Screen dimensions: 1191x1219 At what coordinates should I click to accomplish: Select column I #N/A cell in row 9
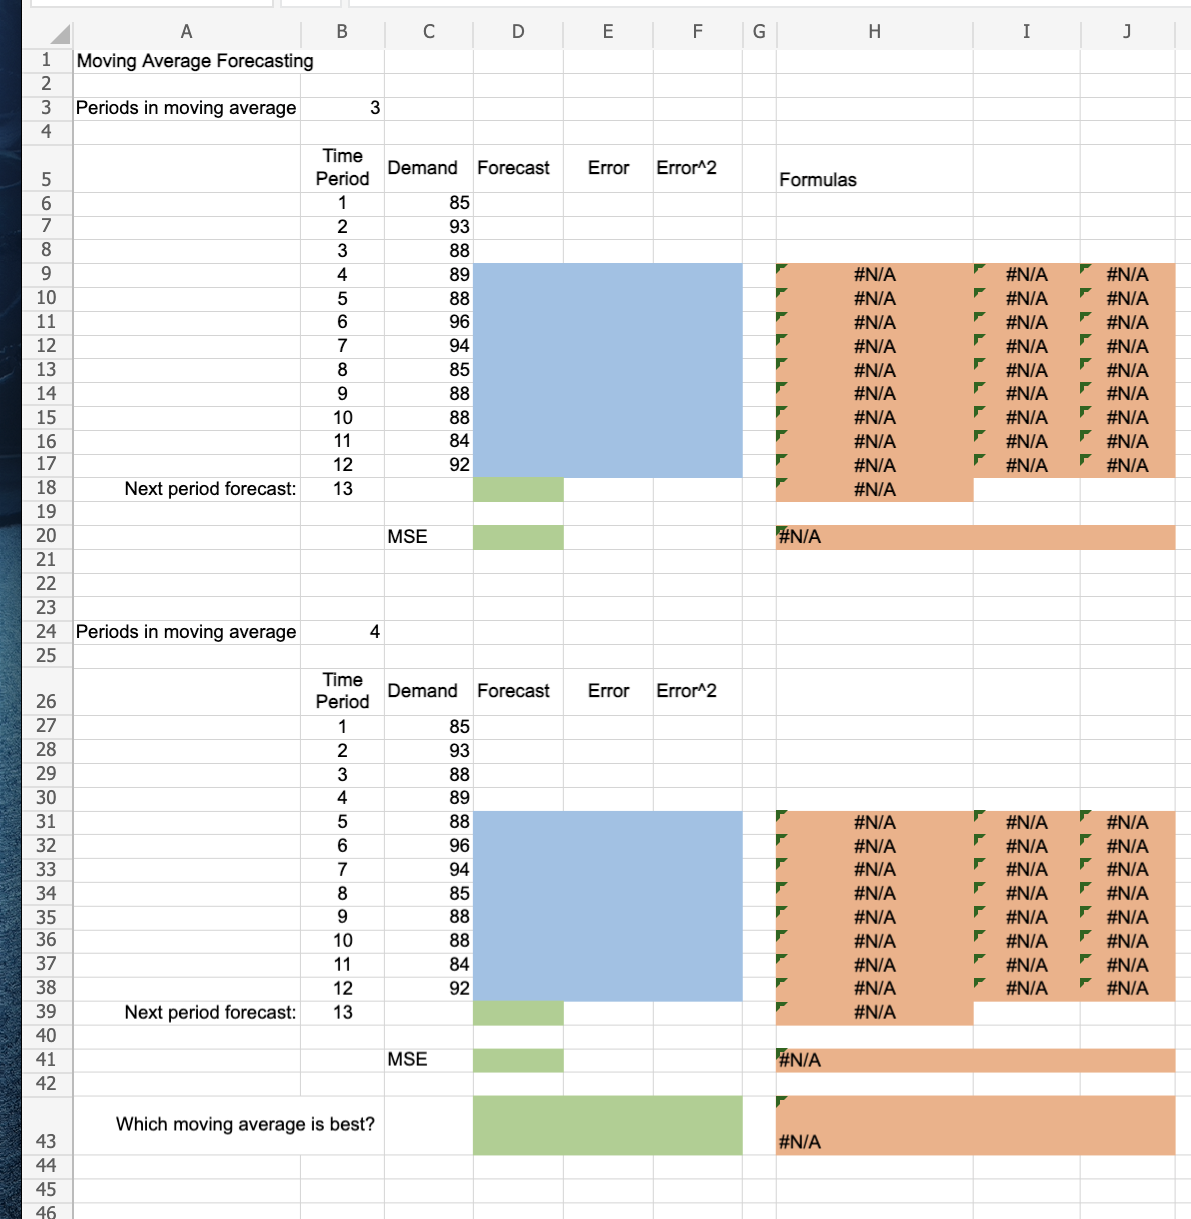pyautogui.click(x=1027, y=274)
